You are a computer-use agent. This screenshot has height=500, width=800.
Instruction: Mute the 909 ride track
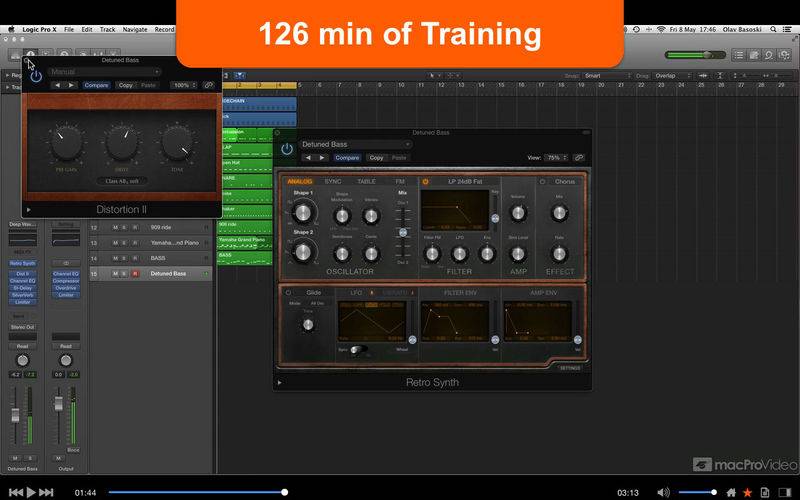pyautogui.click(x=115, y=228)
